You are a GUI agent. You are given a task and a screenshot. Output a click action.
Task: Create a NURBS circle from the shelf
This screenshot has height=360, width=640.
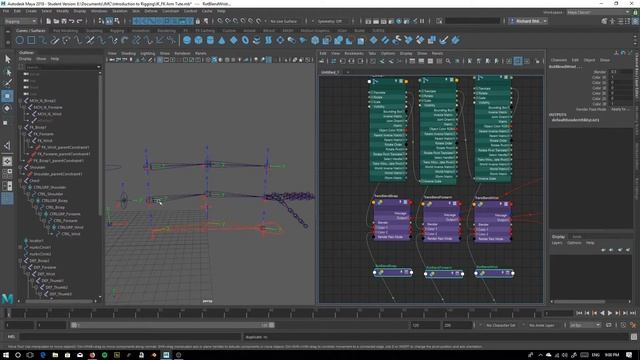tap(20, 40)
